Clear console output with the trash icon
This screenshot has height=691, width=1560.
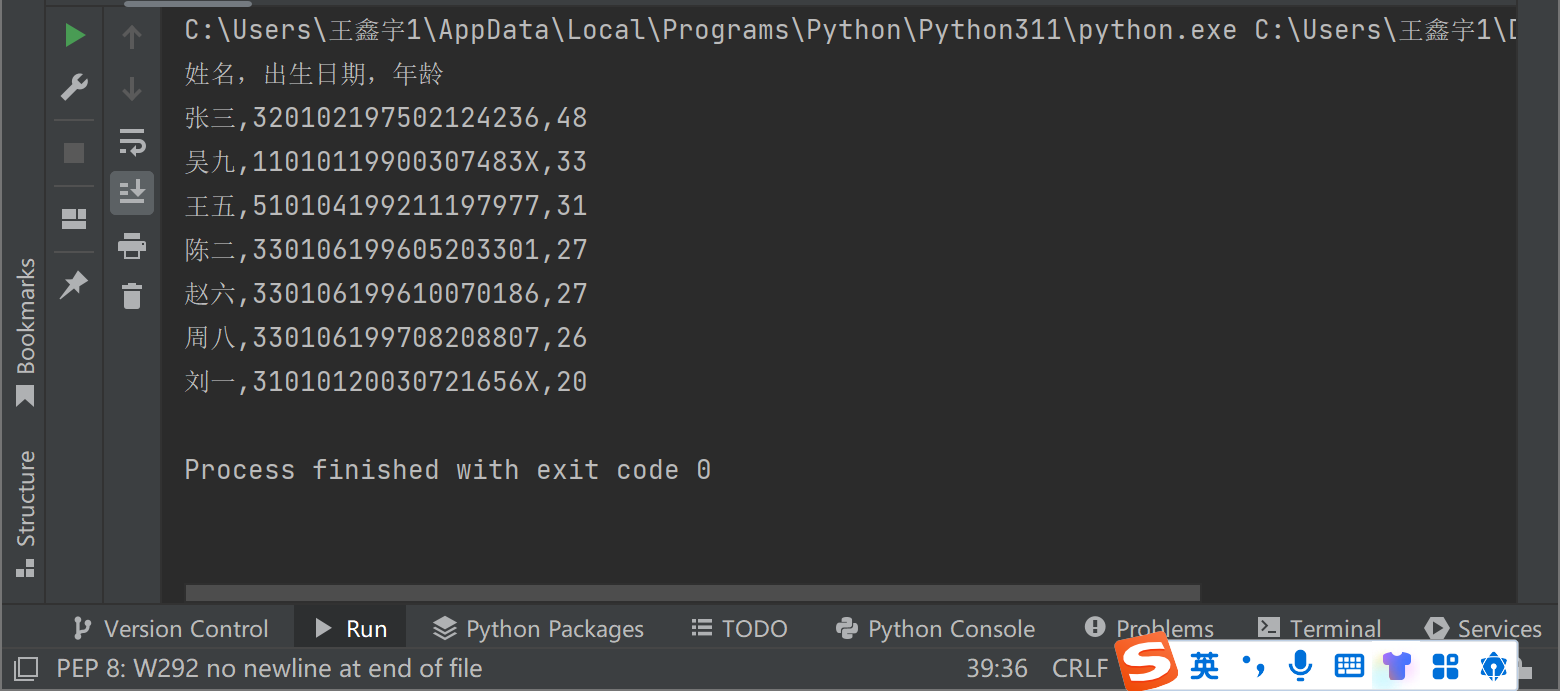(132, 296)
